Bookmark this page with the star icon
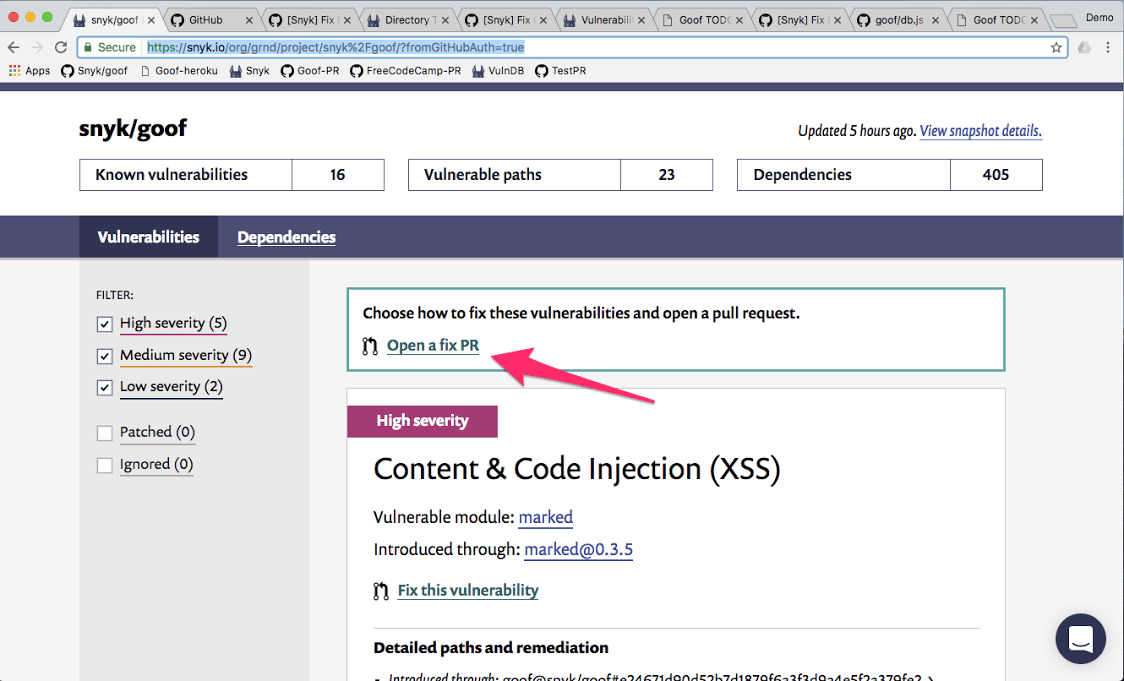This screenshot has width=1124, height=681. 1056,47
